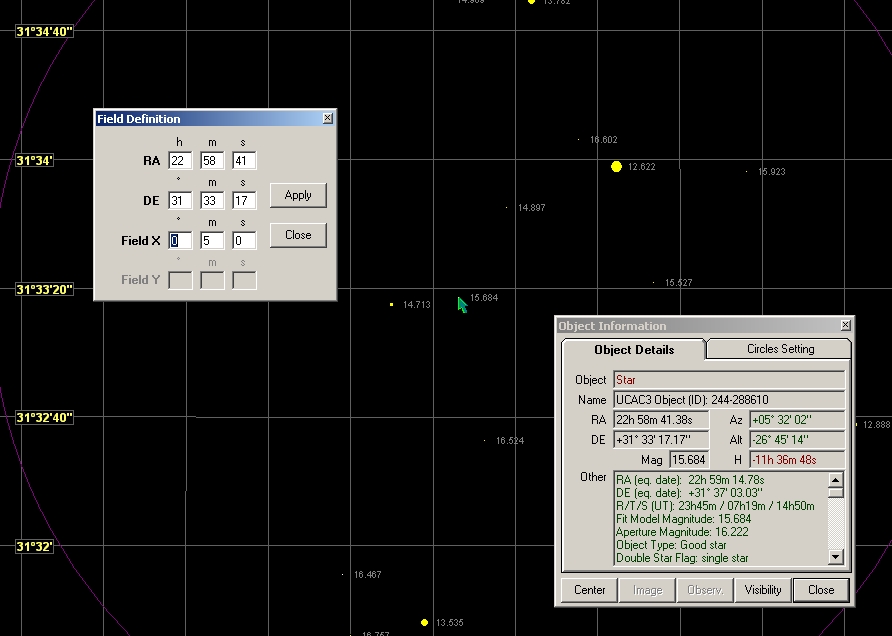Click the RA hours field showing 22
892x636 pixels.
pos(180,160)
